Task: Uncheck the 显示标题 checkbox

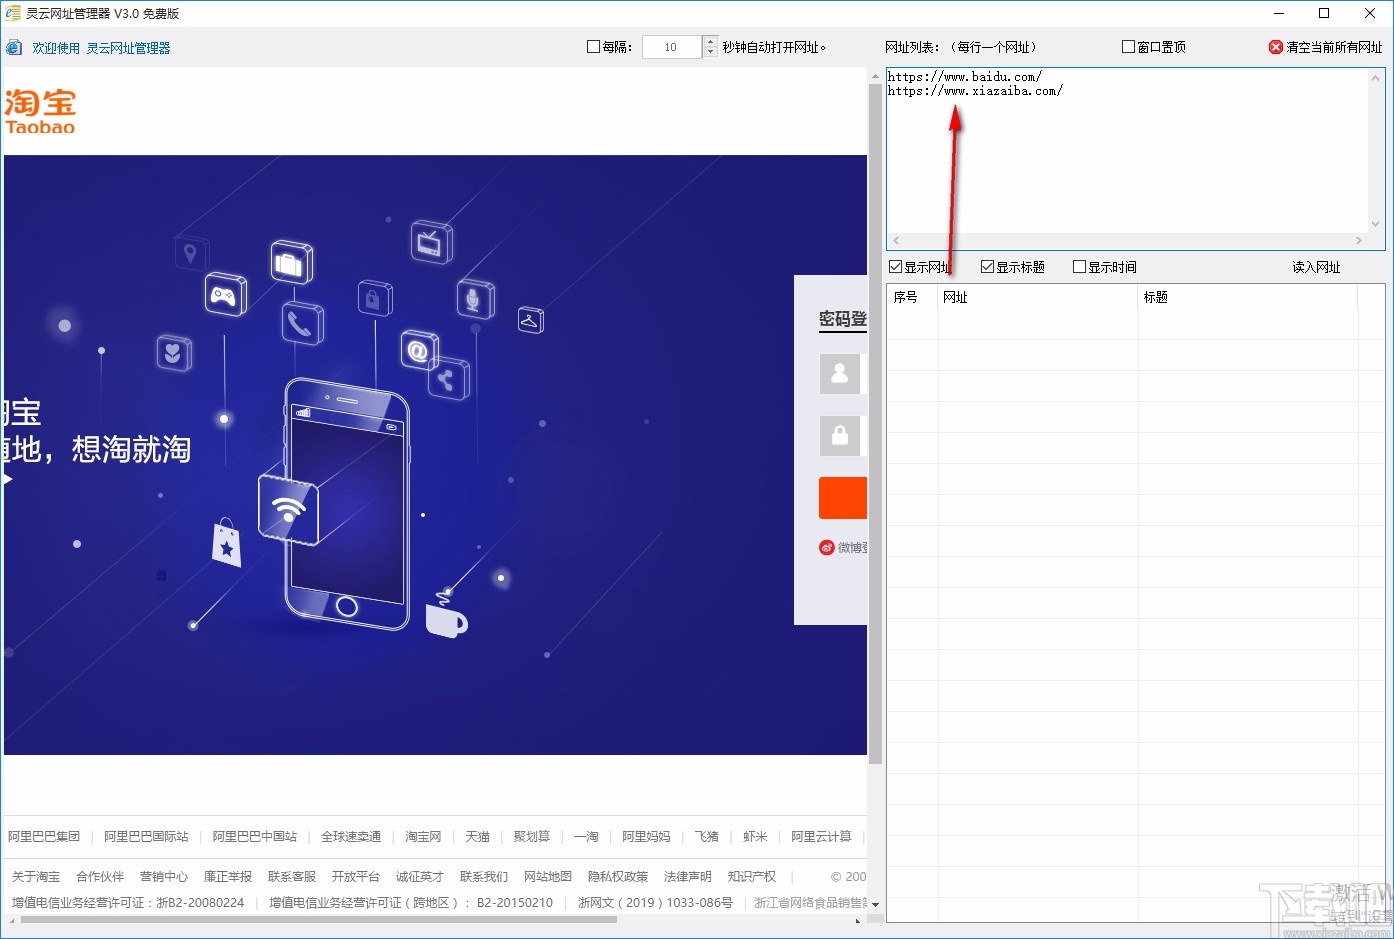Action: pyautogui.click(x=987, y=267)
